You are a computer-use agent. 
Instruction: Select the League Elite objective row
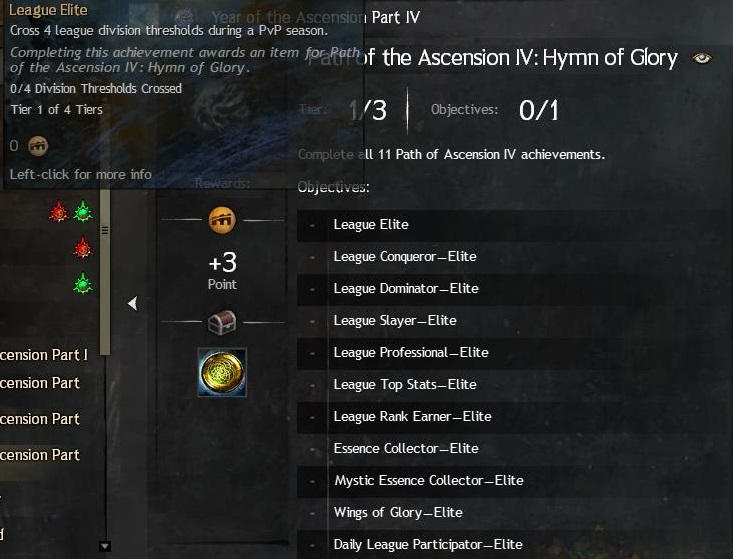click(507, 225)
